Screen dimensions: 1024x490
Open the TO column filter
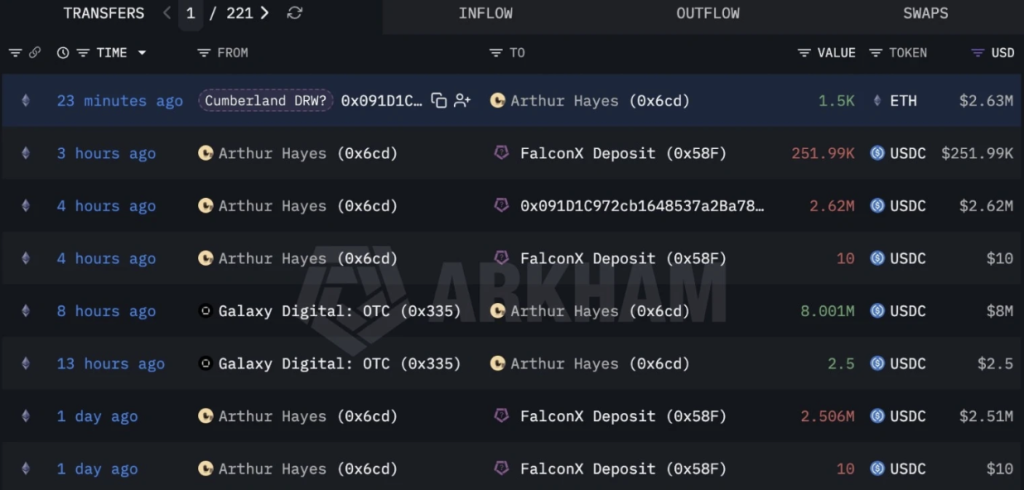(496, 53)
